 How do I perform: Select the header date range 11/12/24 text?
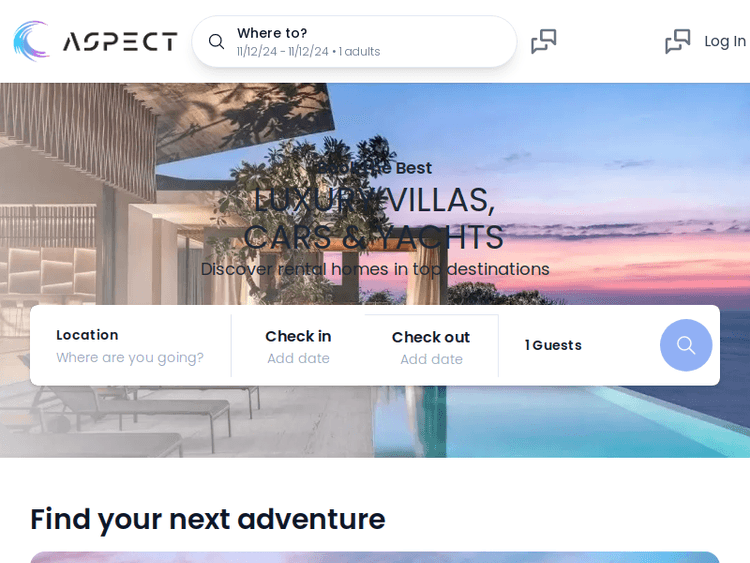point(283,52)
